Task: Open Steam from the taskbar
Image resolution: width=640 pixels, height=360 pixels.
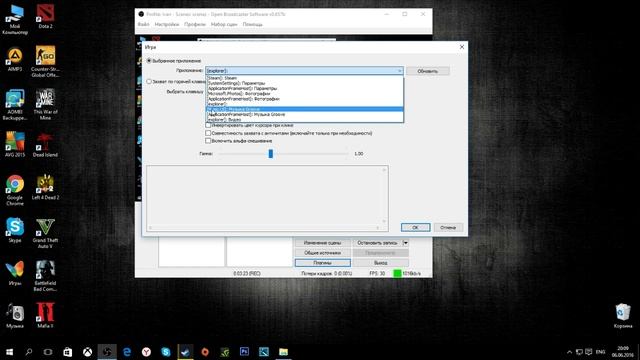Action: [185, 352]
